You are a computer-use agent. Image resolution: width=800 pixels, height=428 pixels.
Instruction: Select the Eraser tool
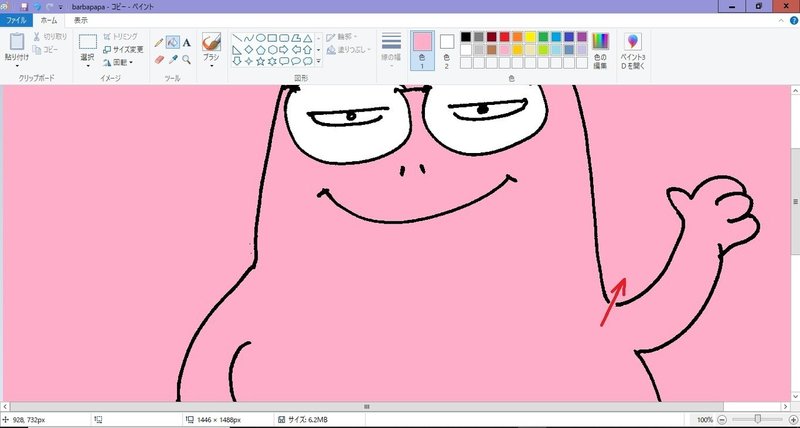coord(159,60)
